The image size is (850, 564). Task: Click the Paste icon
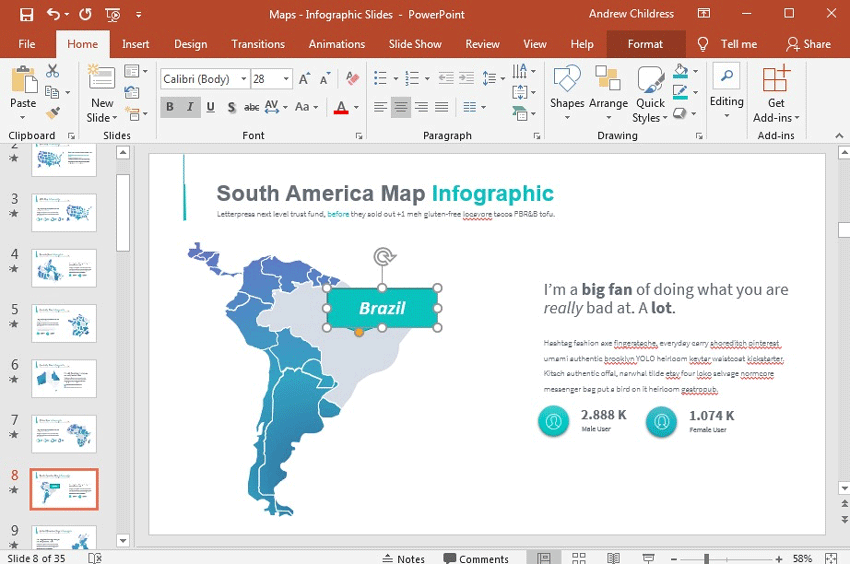(x=23, y=80)
